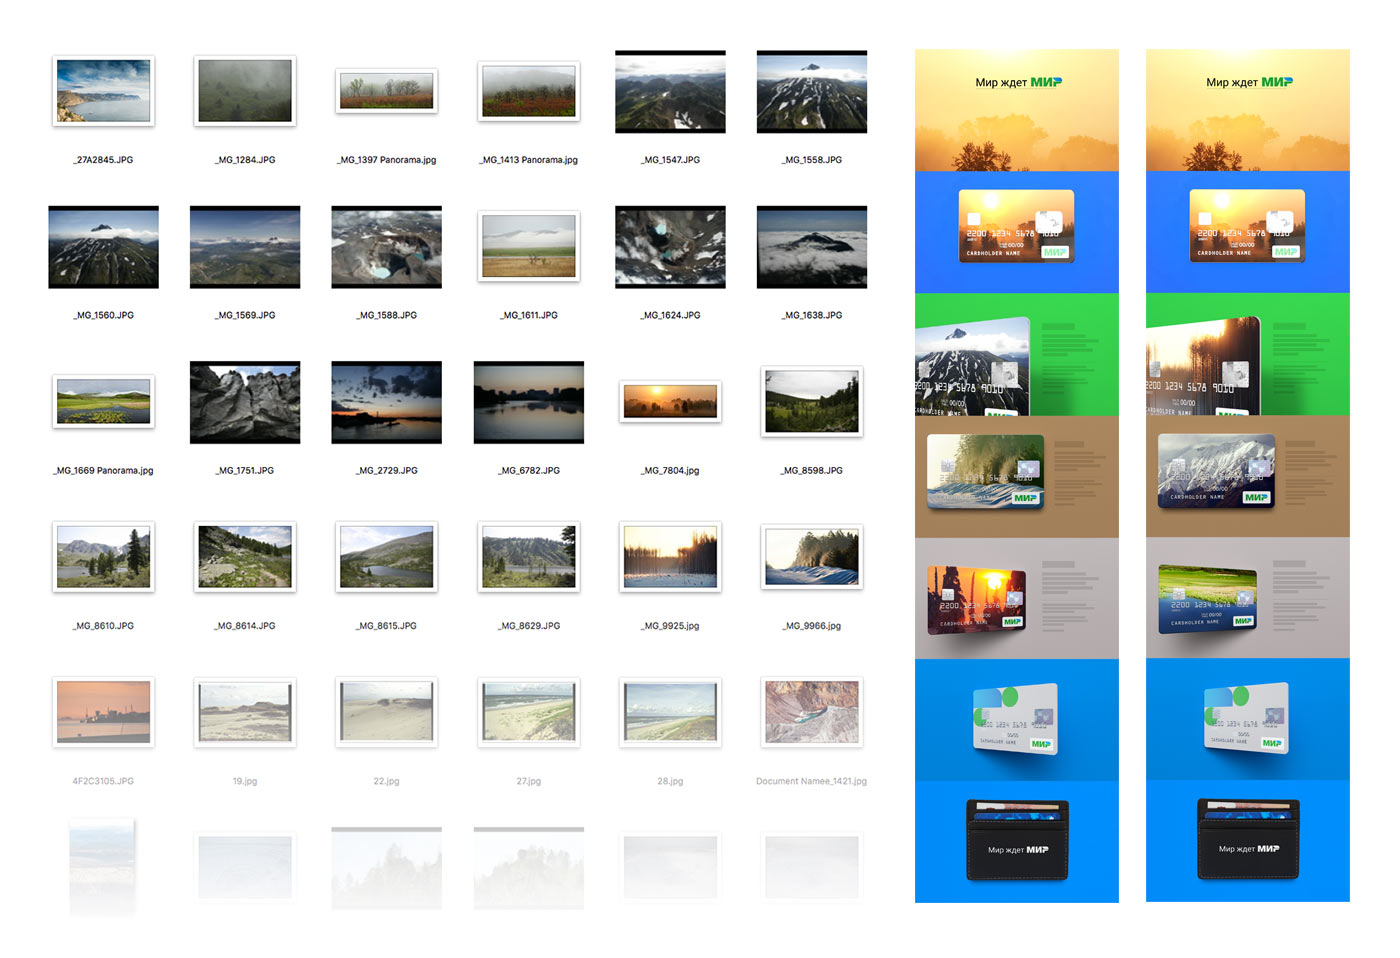
Task: Open the _MG_8610.JPG mountain lake photo
Action: coord(103,557)
